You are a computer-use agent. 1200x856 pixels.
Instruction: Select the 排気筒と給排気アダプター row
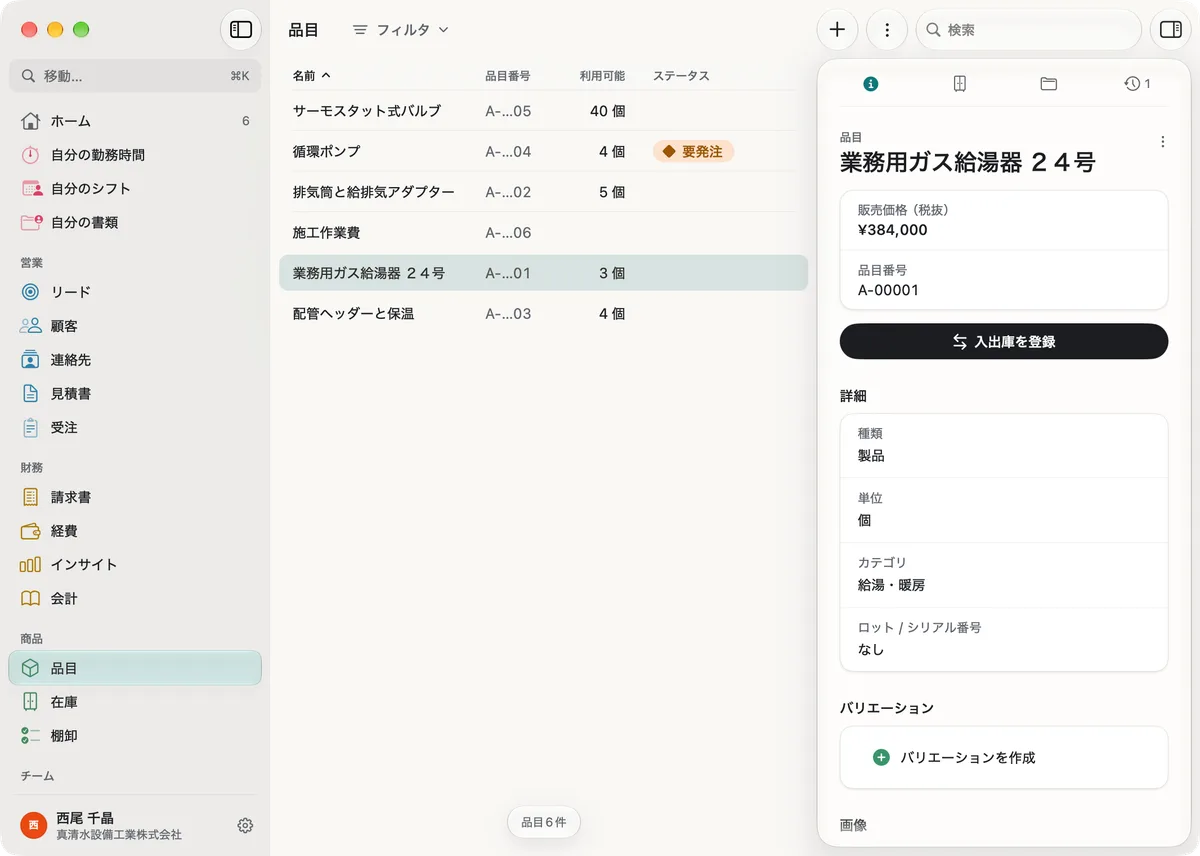543,192
